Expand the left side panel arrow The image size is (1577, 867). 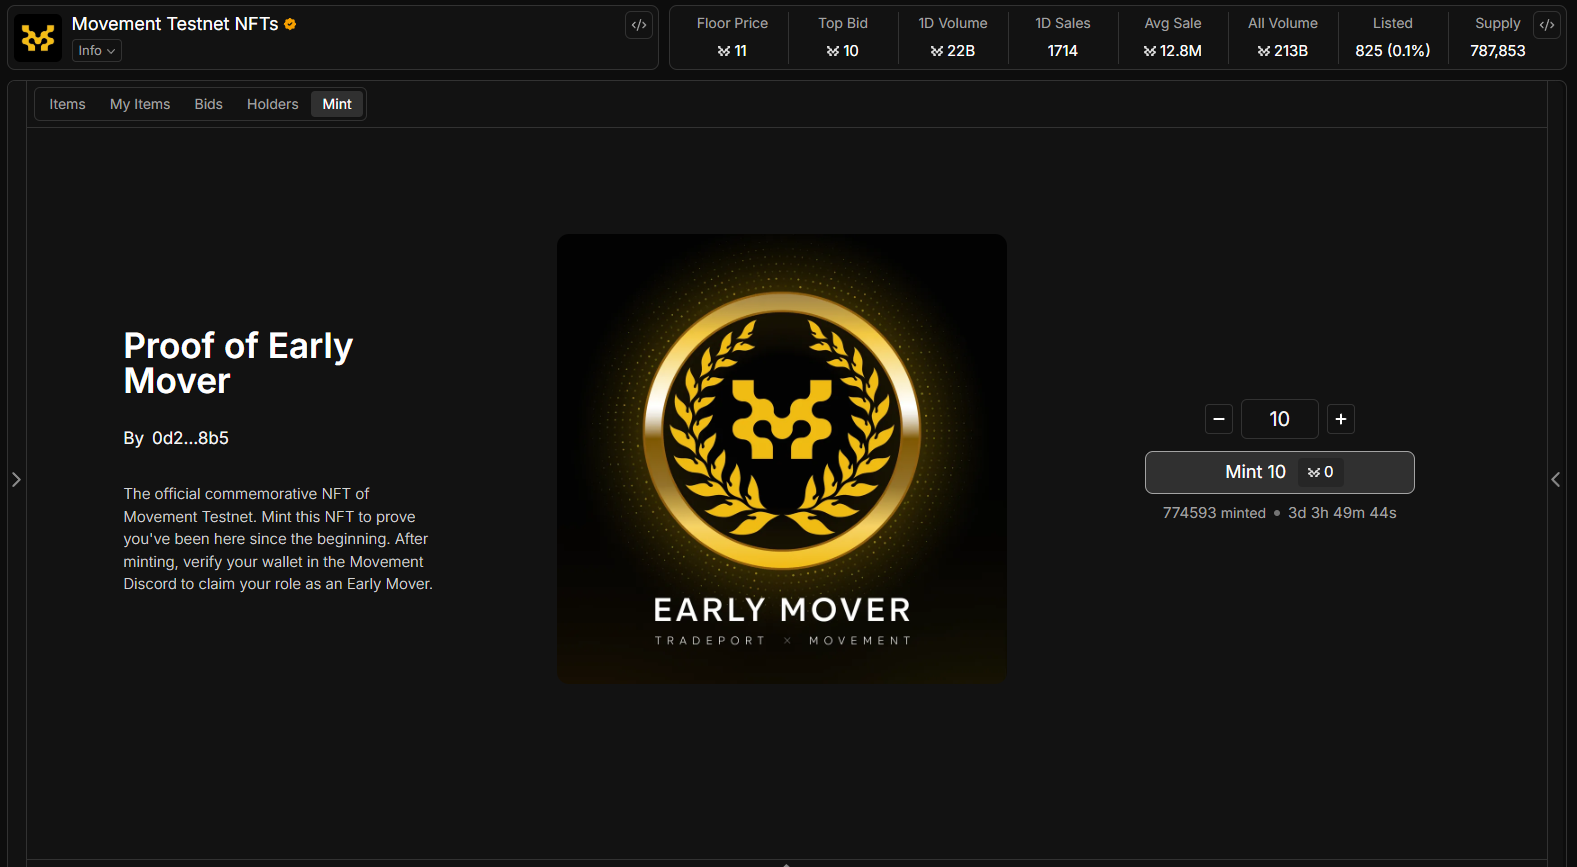tap(16, 480)
